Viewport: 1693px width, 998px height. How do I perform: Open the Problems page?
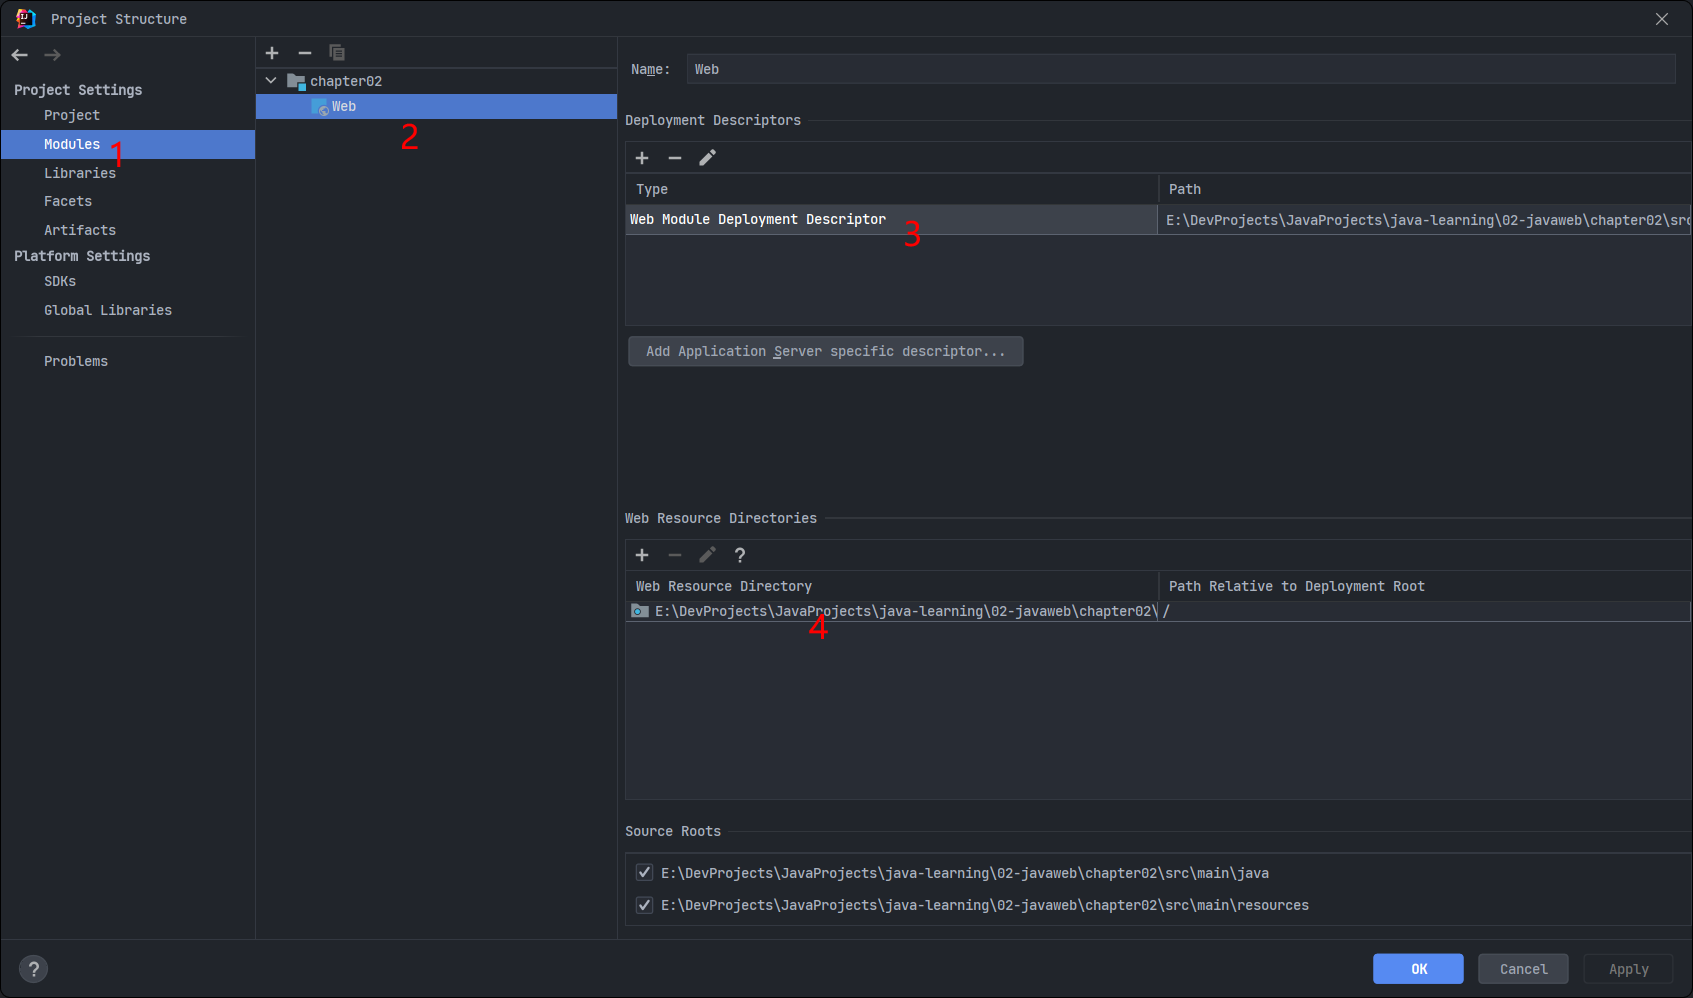(76, 361)
